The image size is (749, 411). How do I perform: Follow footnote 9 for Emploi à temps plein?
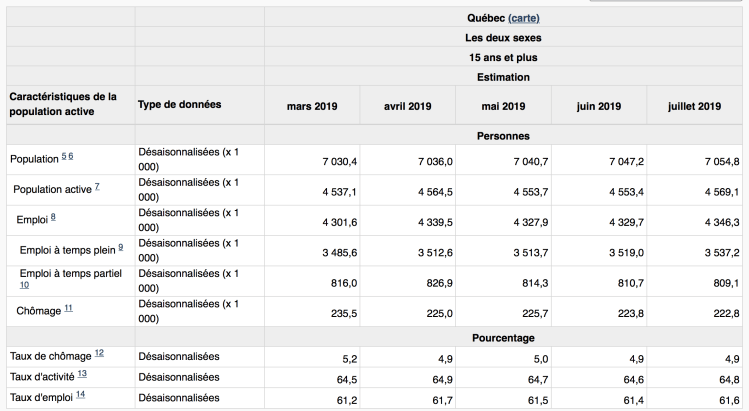coord(120,247)
